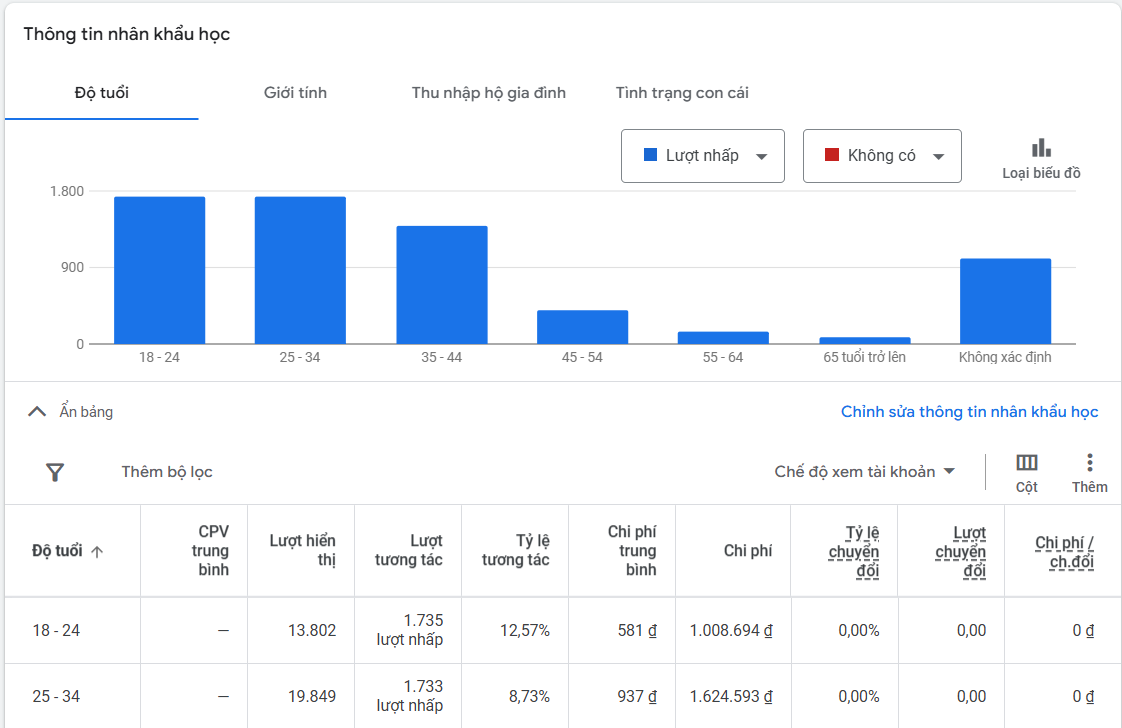Open the Tình trạng con cái tab
The height and width of the screenshot is (728, 1122).
682,93
